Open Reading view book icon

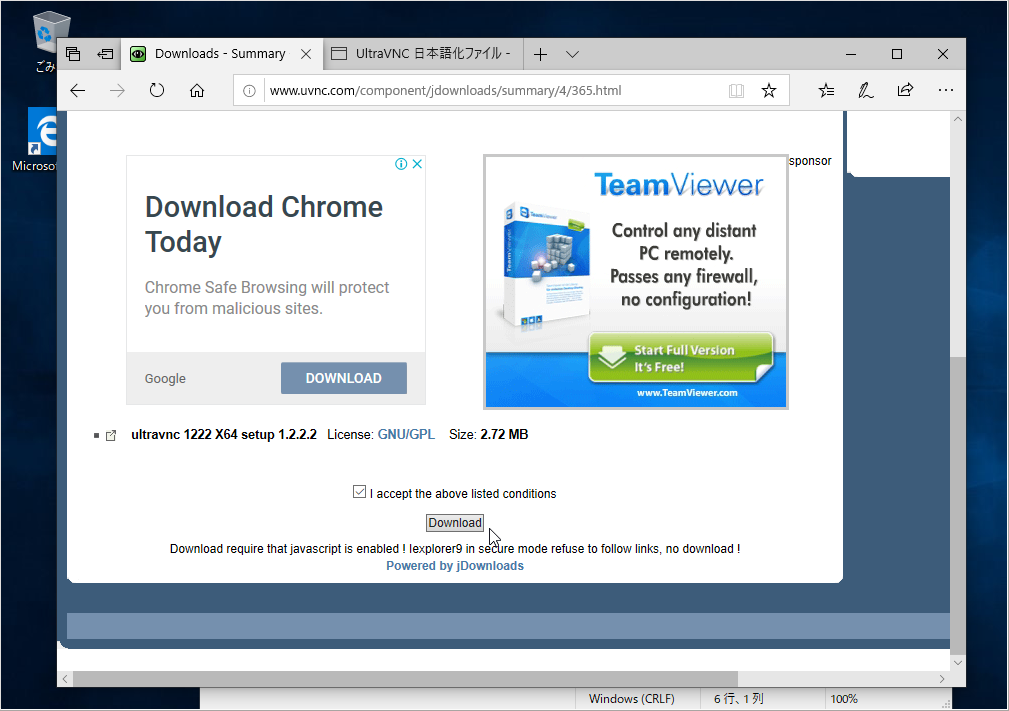coord(737,91)
